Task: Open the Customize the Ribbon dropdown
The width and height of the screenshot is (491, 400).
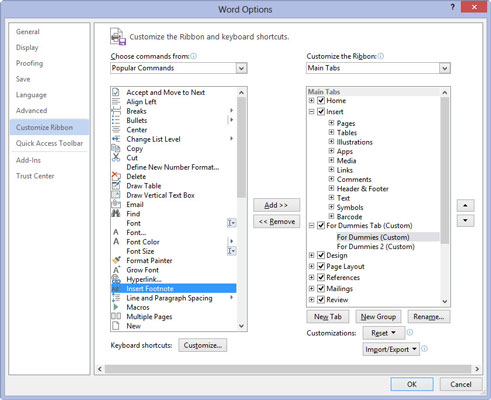Action: (x=444, y=68)
